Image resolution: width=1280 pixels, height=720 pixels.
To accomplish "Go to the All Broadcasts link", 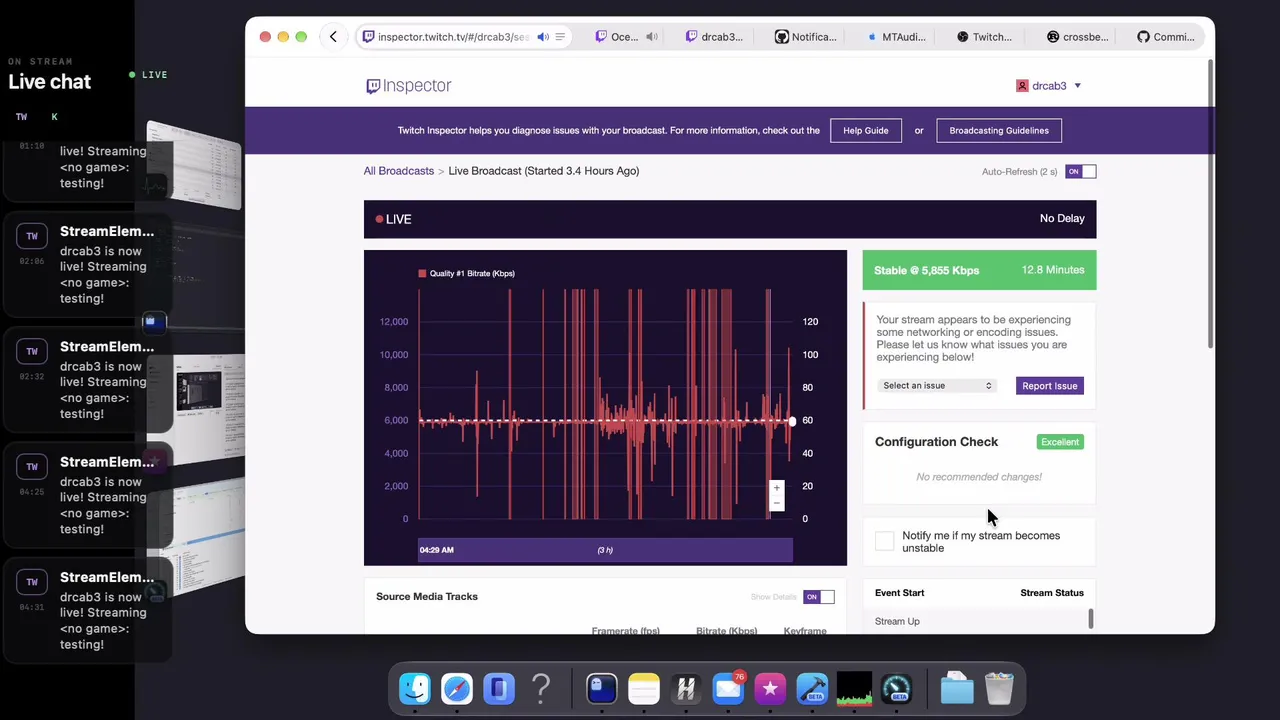I will click(399, 171).
